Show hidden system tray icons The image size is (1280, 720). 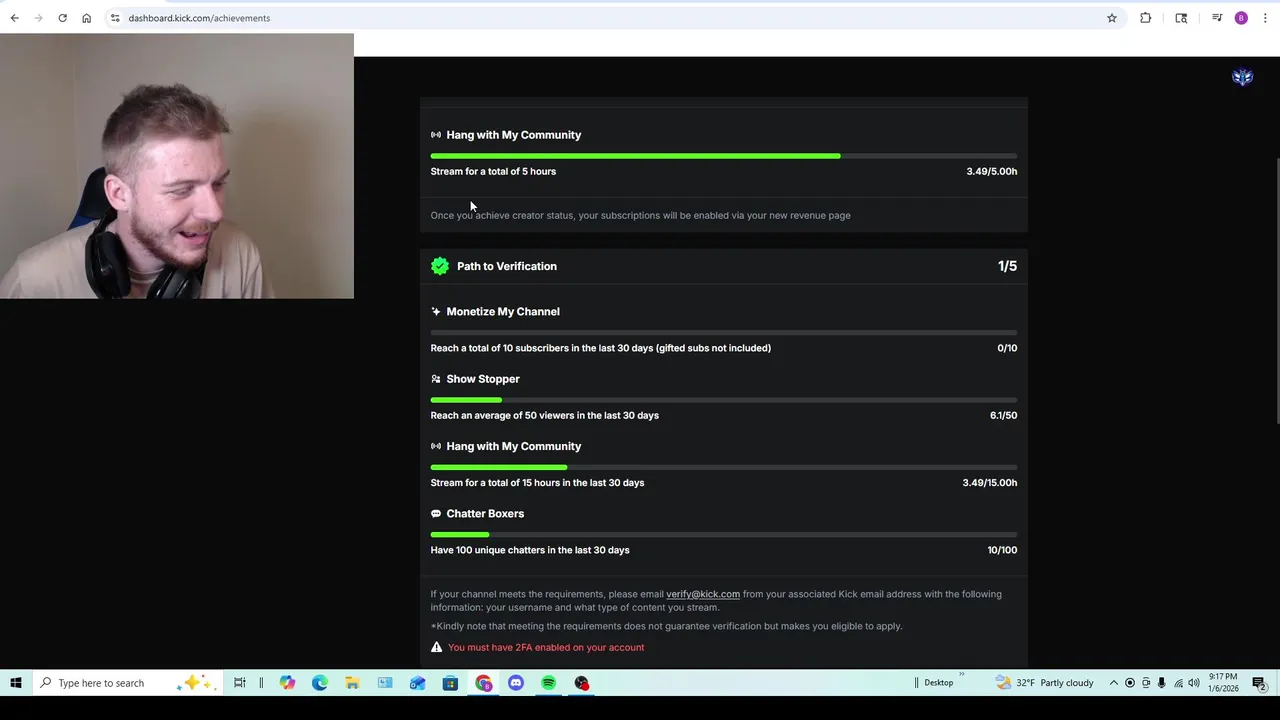pos(1114,683)
